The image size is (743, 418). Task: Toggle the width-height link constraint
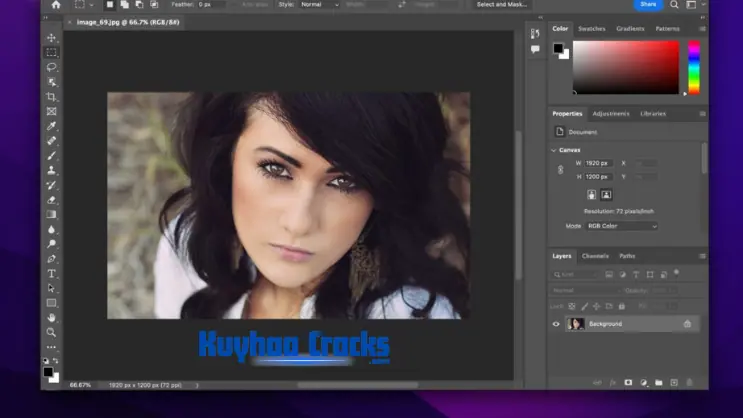(560, 169)
